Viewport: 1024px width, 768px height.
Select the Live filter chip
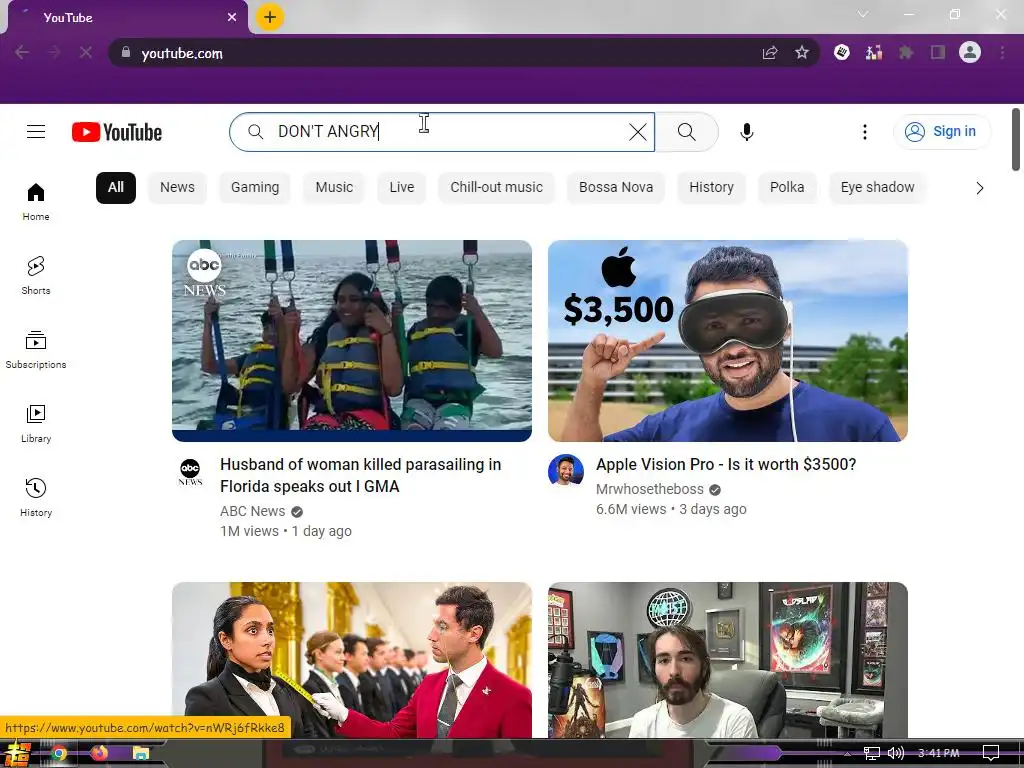pos(402,187)
